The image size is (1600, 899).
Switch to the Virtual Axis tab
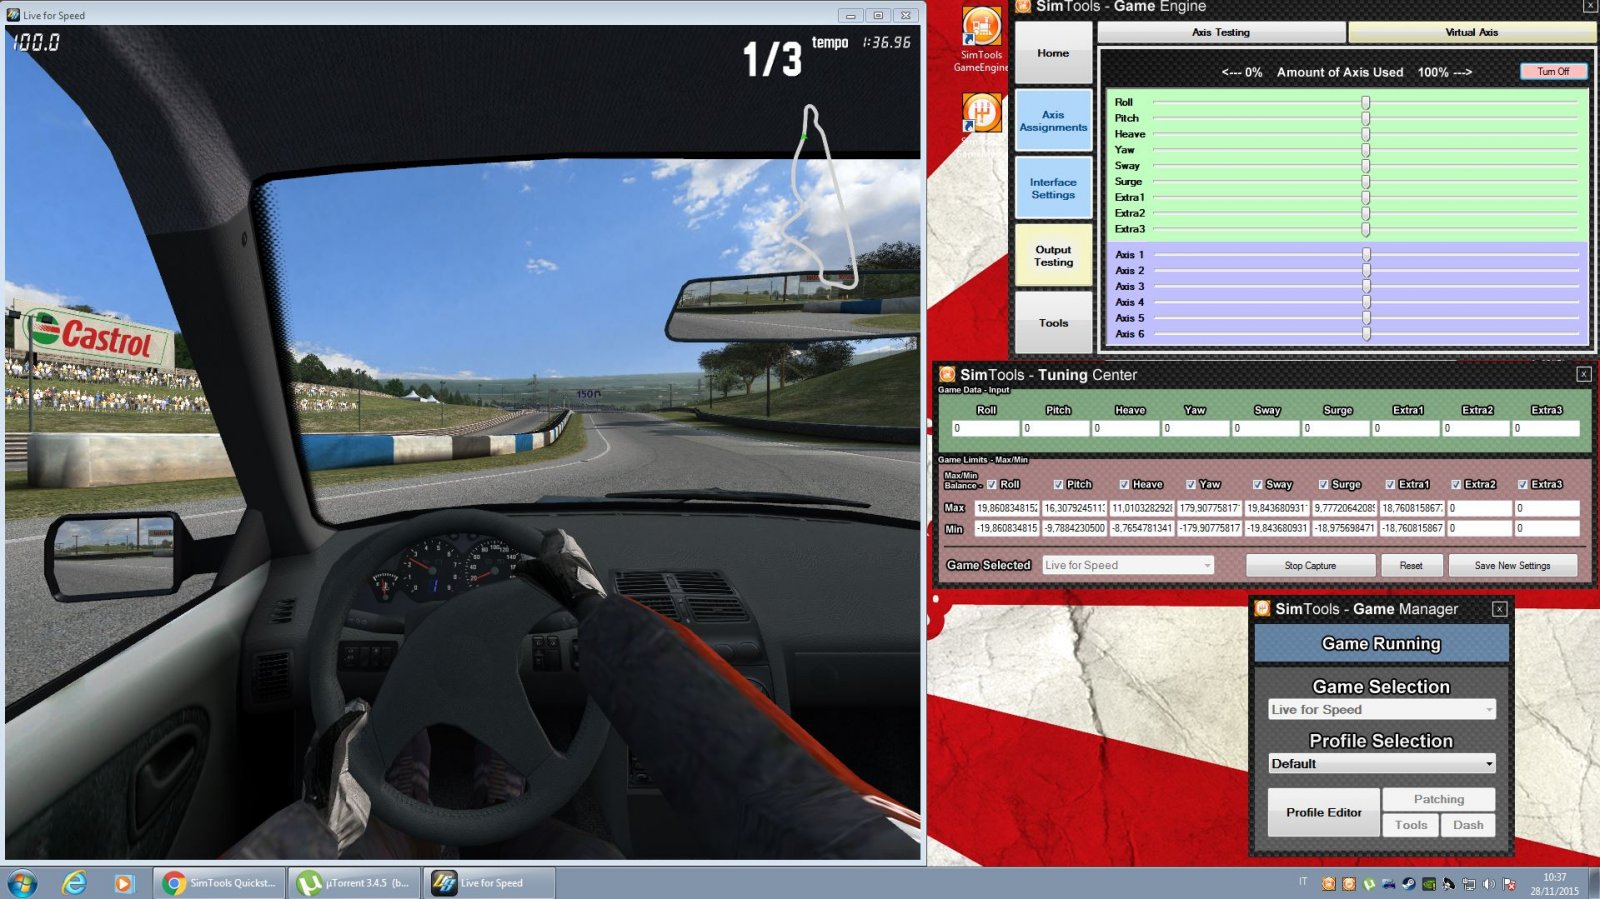point(1471,32)
